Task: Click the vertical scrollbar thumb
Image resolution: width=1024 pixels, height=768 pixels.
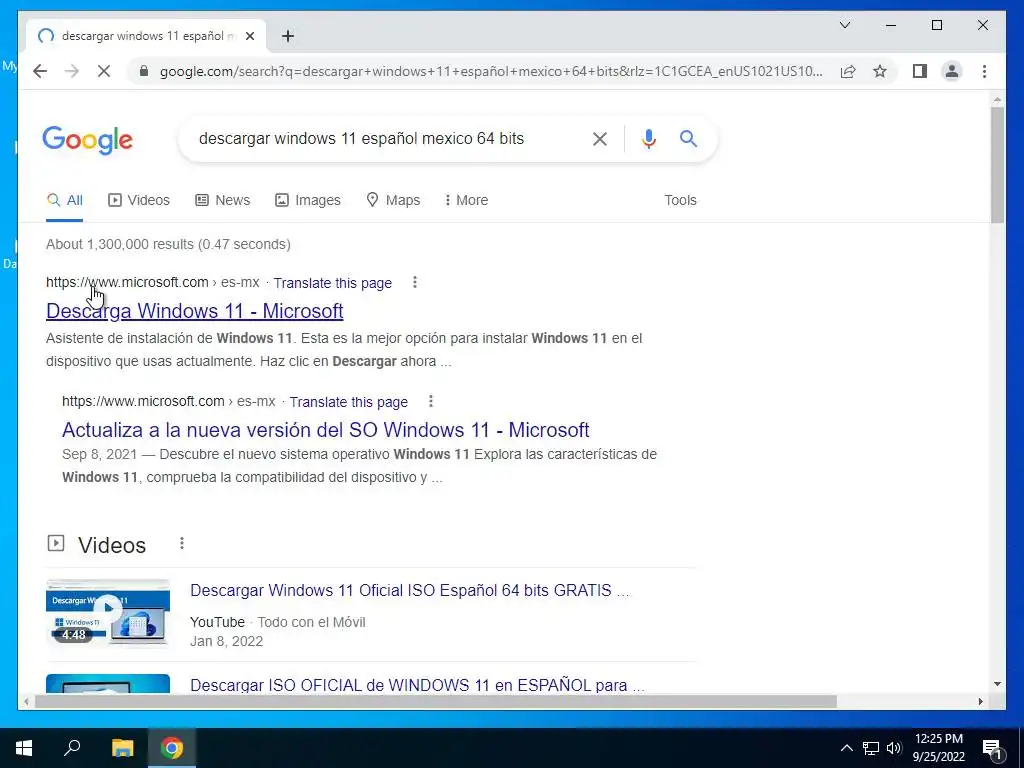Action: 997,165
